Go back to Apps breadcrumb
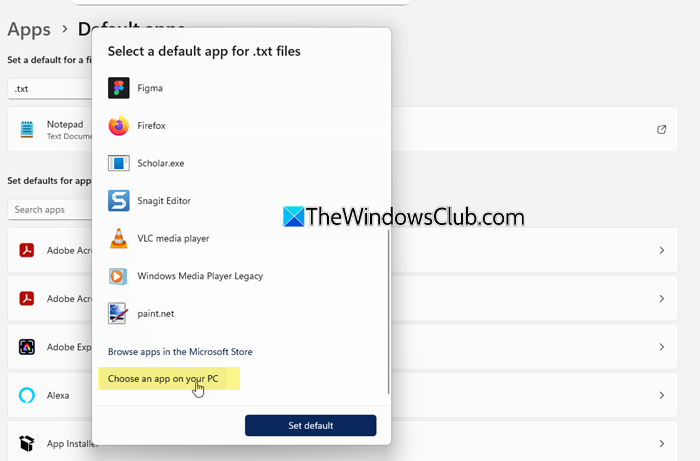 pos(29,29)
